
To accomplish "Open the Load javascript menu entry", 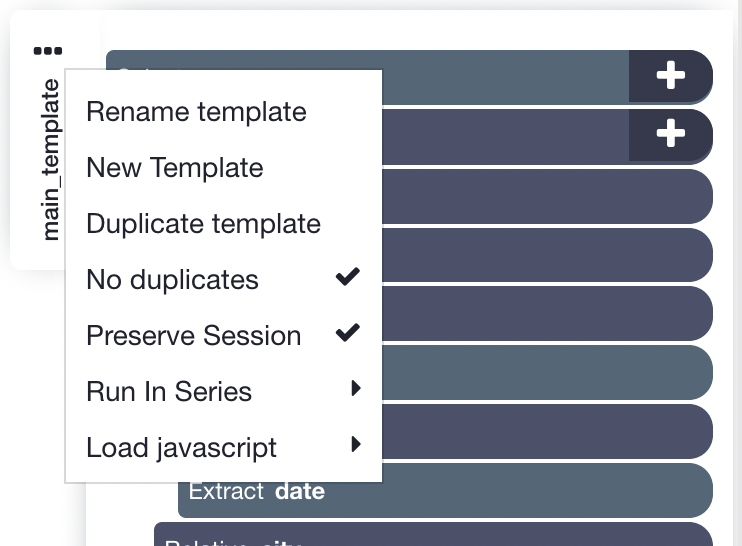I will [x=223, y=447].
